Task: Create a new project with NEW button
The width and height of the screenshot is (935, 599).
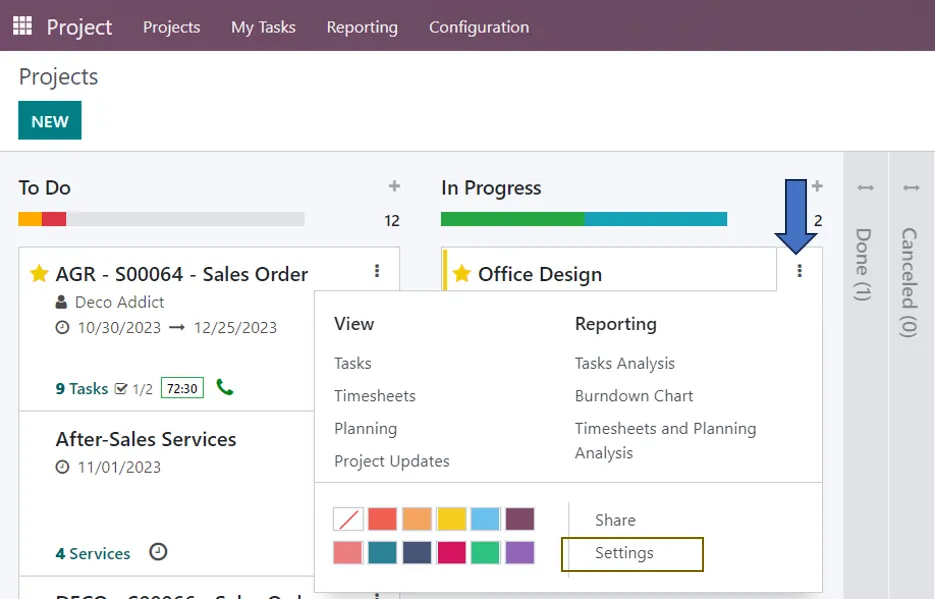Action: pos(49,120)
